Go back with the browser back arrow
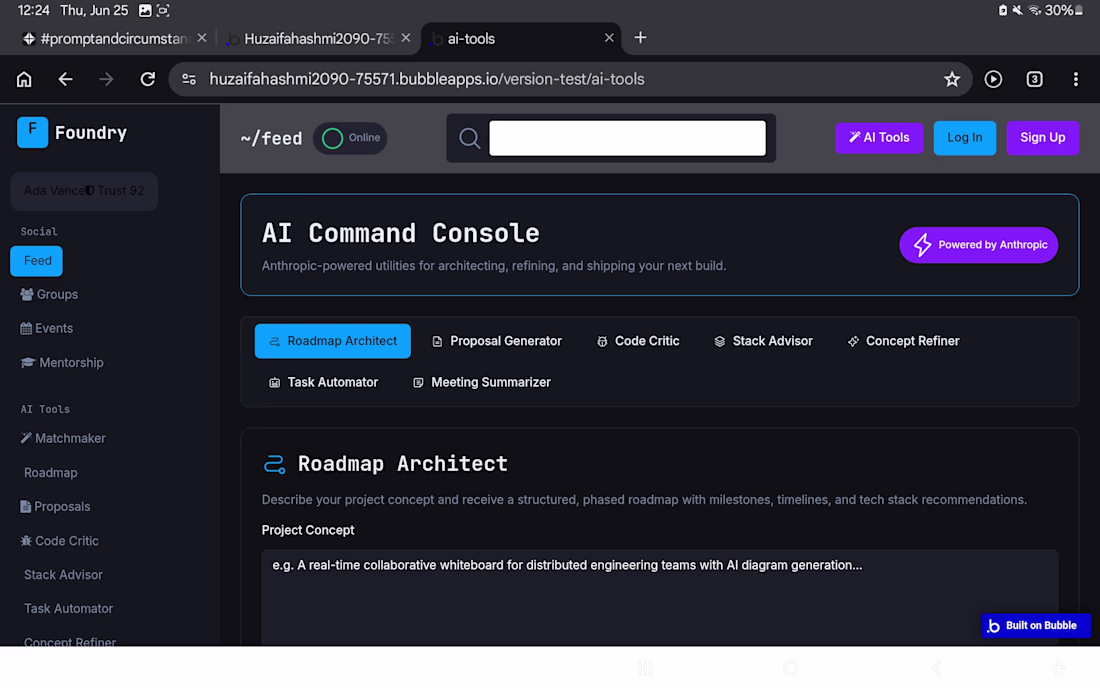The image size is (1100, 688). [x=65, y=79]
